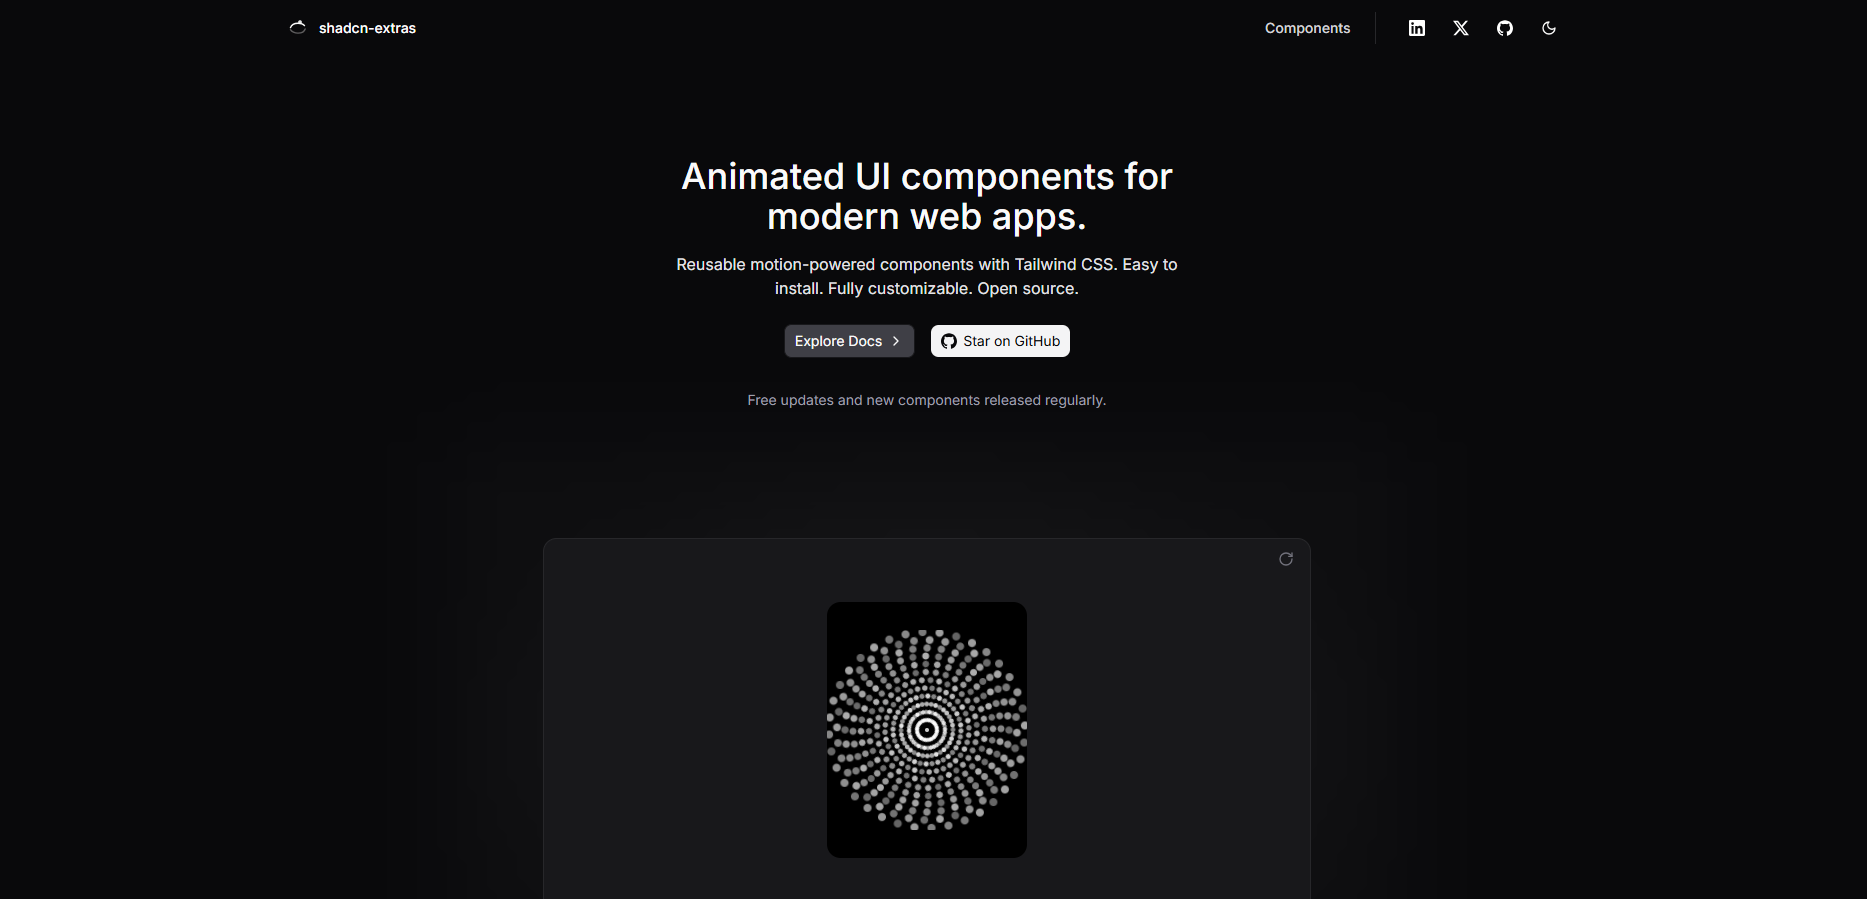Open the GitHub icon in header
The image size is (1867, 899).
(x=1505, y=28)
